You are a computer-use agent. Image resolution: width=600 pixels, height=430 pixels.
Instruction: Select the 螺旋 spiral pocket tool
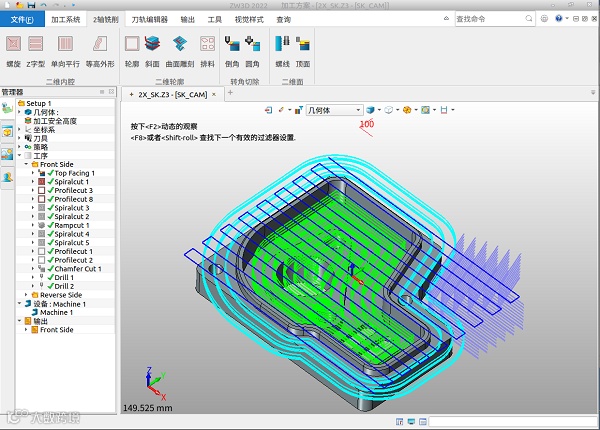[13, 51]
